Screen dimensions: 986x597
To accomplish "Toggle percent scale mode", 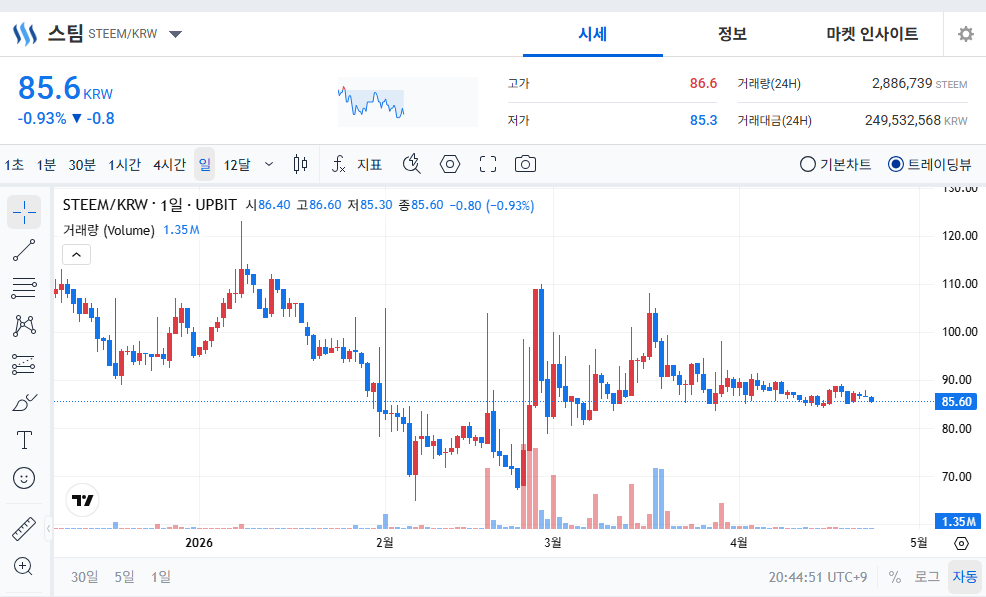I will (895, 577).
